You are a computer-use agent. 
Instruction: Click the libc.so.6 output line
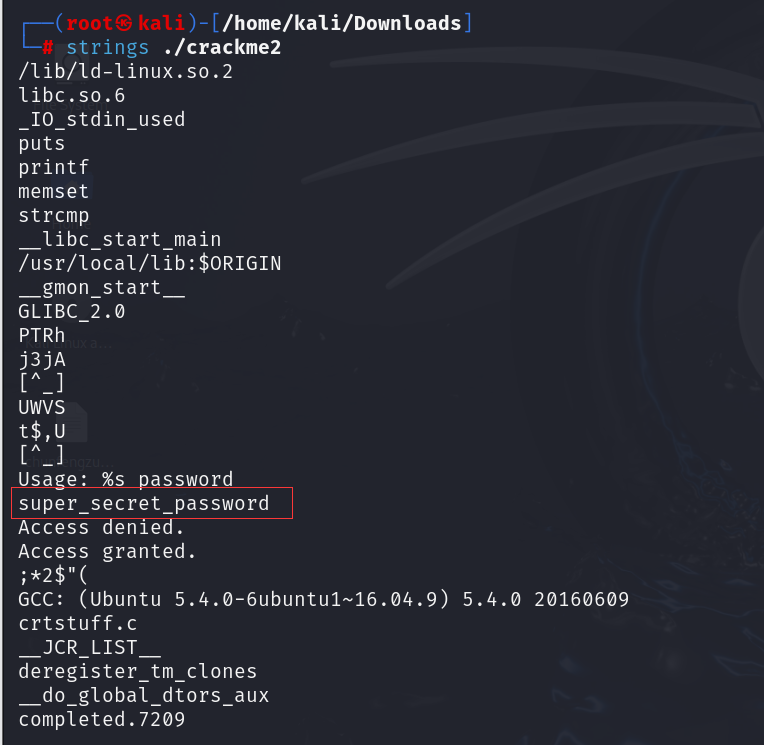click(72, 96)
